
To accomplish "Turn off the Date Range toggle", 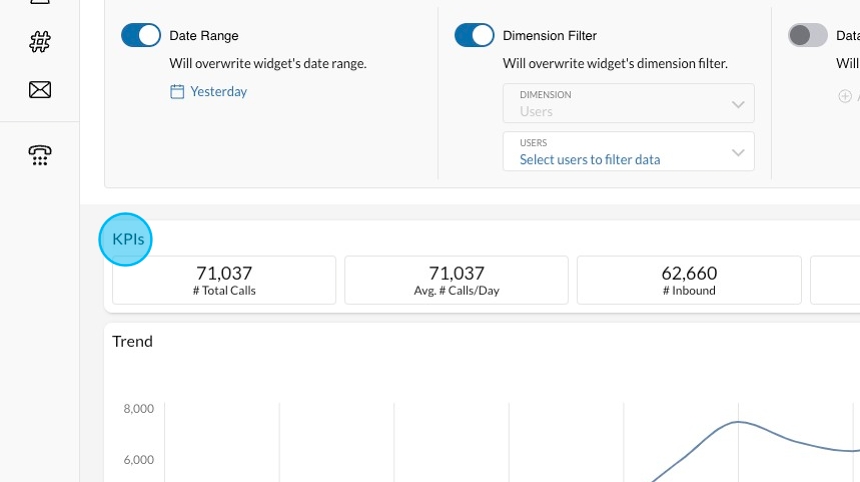I will 141,36.
